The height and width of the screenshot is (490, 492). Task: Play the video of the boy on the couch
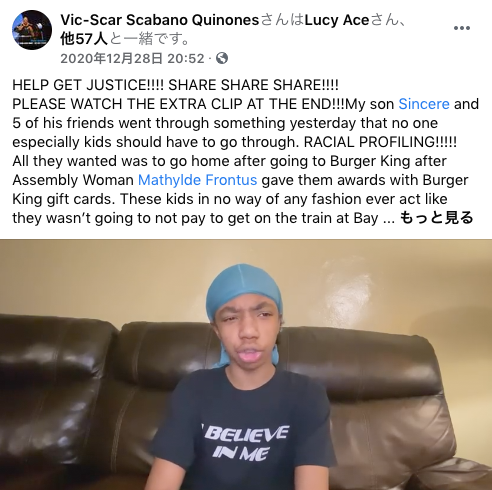click(246, 365)
